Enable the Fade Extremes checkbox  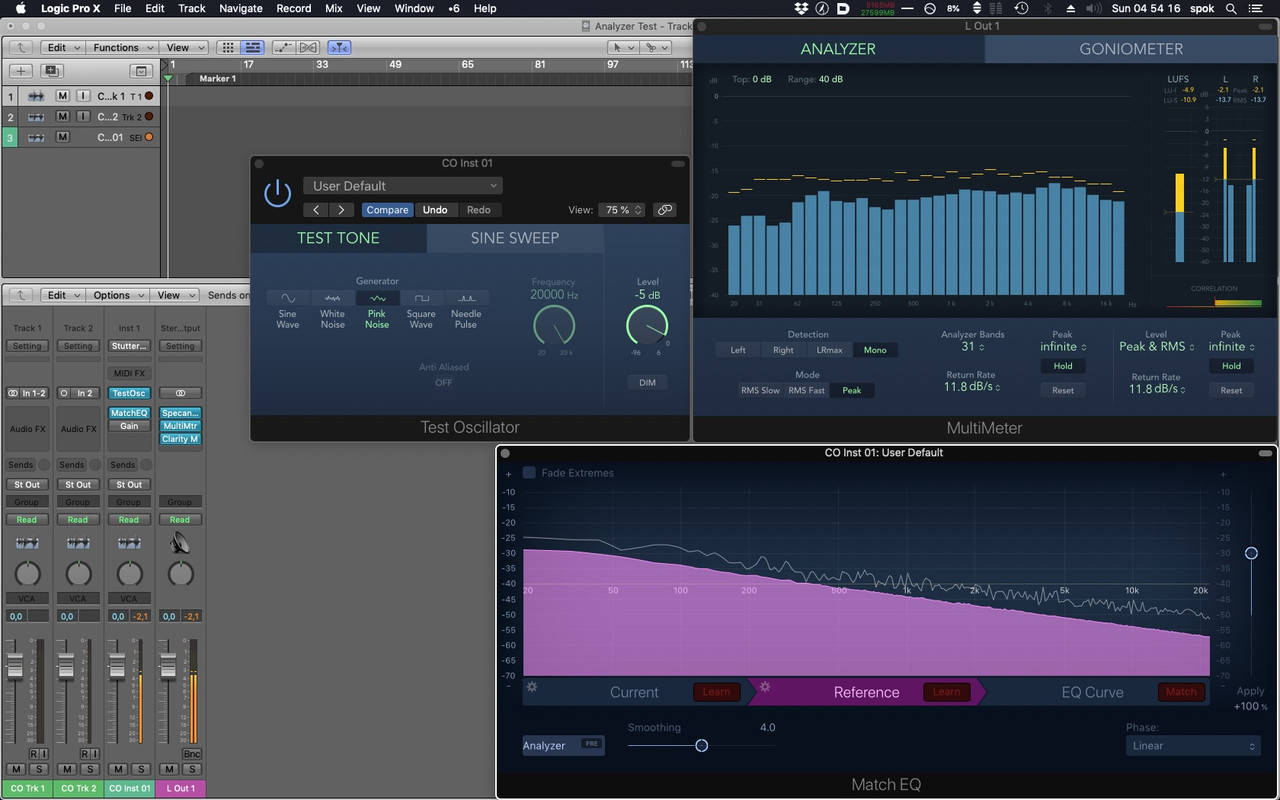(x=529, y=473)
